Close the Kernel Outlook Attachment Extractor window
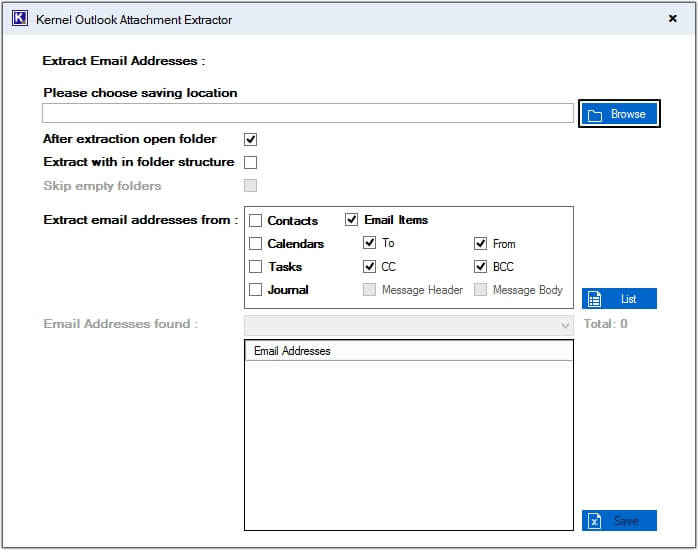The height and width of the screenshot is (551, 699). tap(673, 18)
